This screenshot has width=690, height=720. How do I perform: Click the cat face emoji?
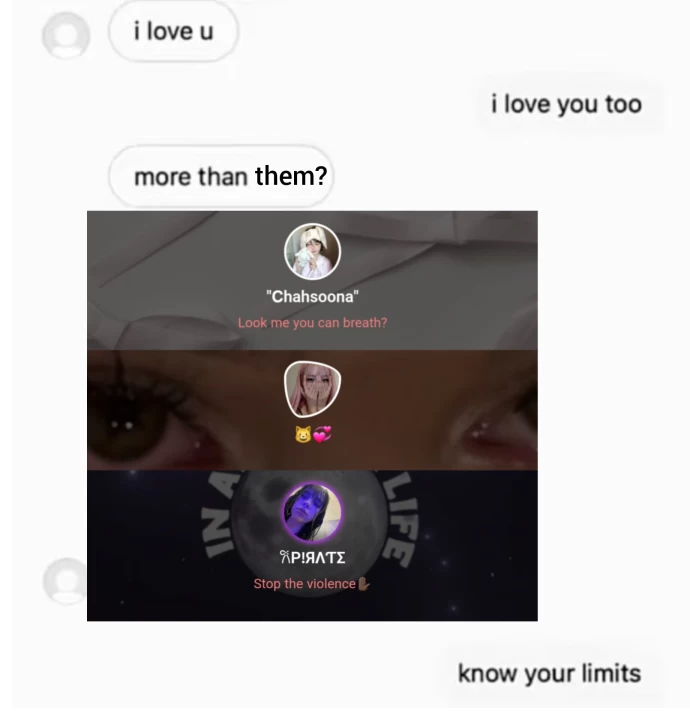[303, 434]
